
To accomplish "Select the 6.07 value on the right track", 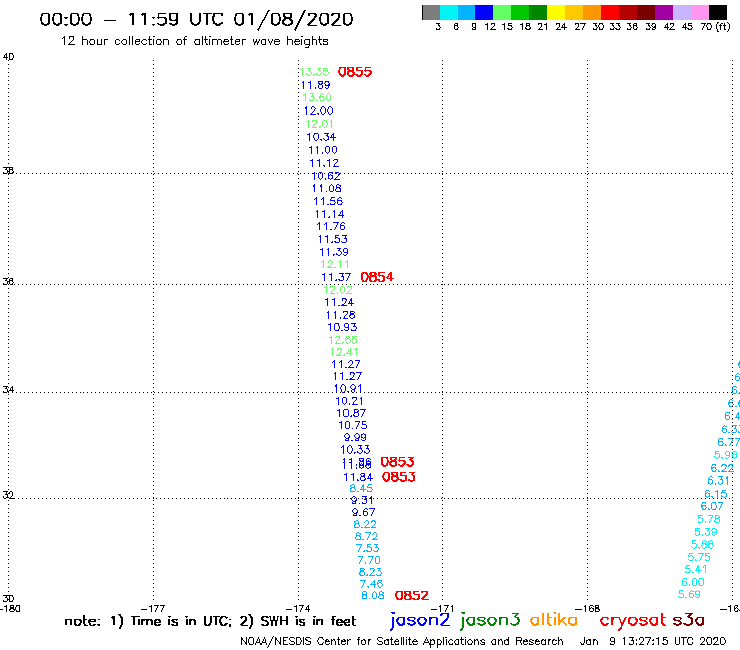I will pyautogui.click(x=712, y=506).
